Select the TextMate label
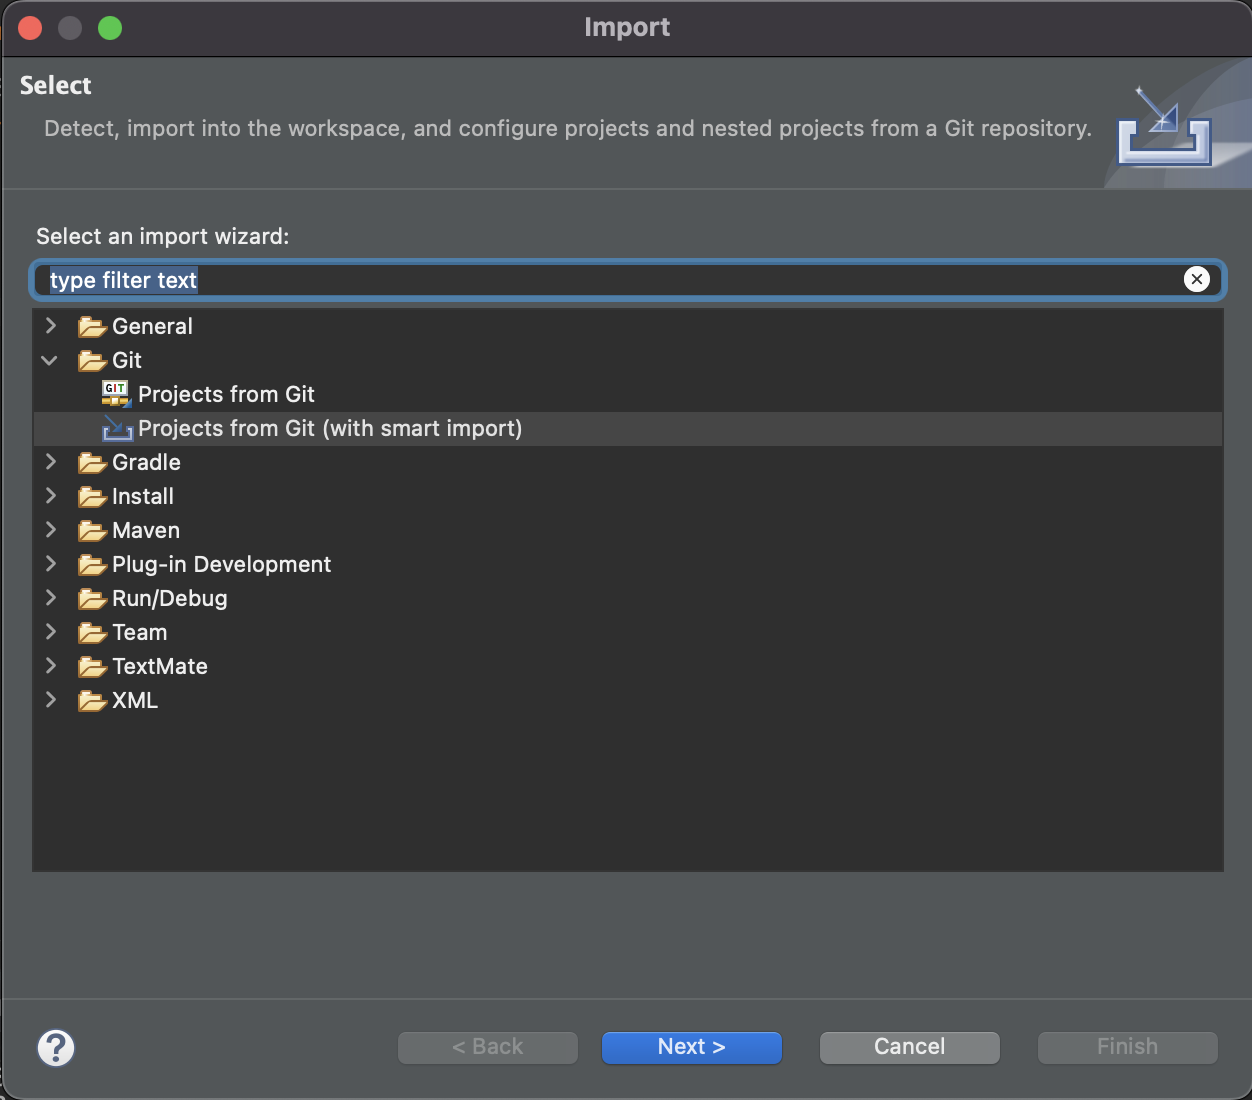The image size is (1252, 1100). click(x=160, y=667)
